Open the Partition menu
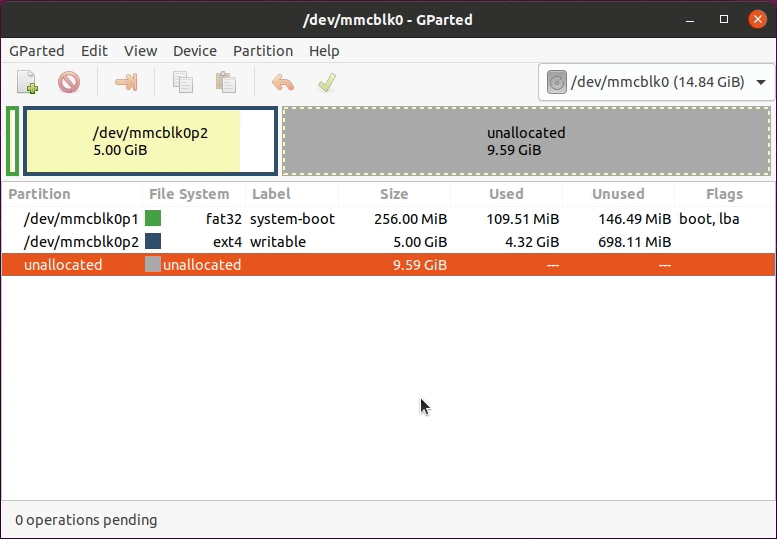This screenshot has height=539, width=777. coord(263,51)
